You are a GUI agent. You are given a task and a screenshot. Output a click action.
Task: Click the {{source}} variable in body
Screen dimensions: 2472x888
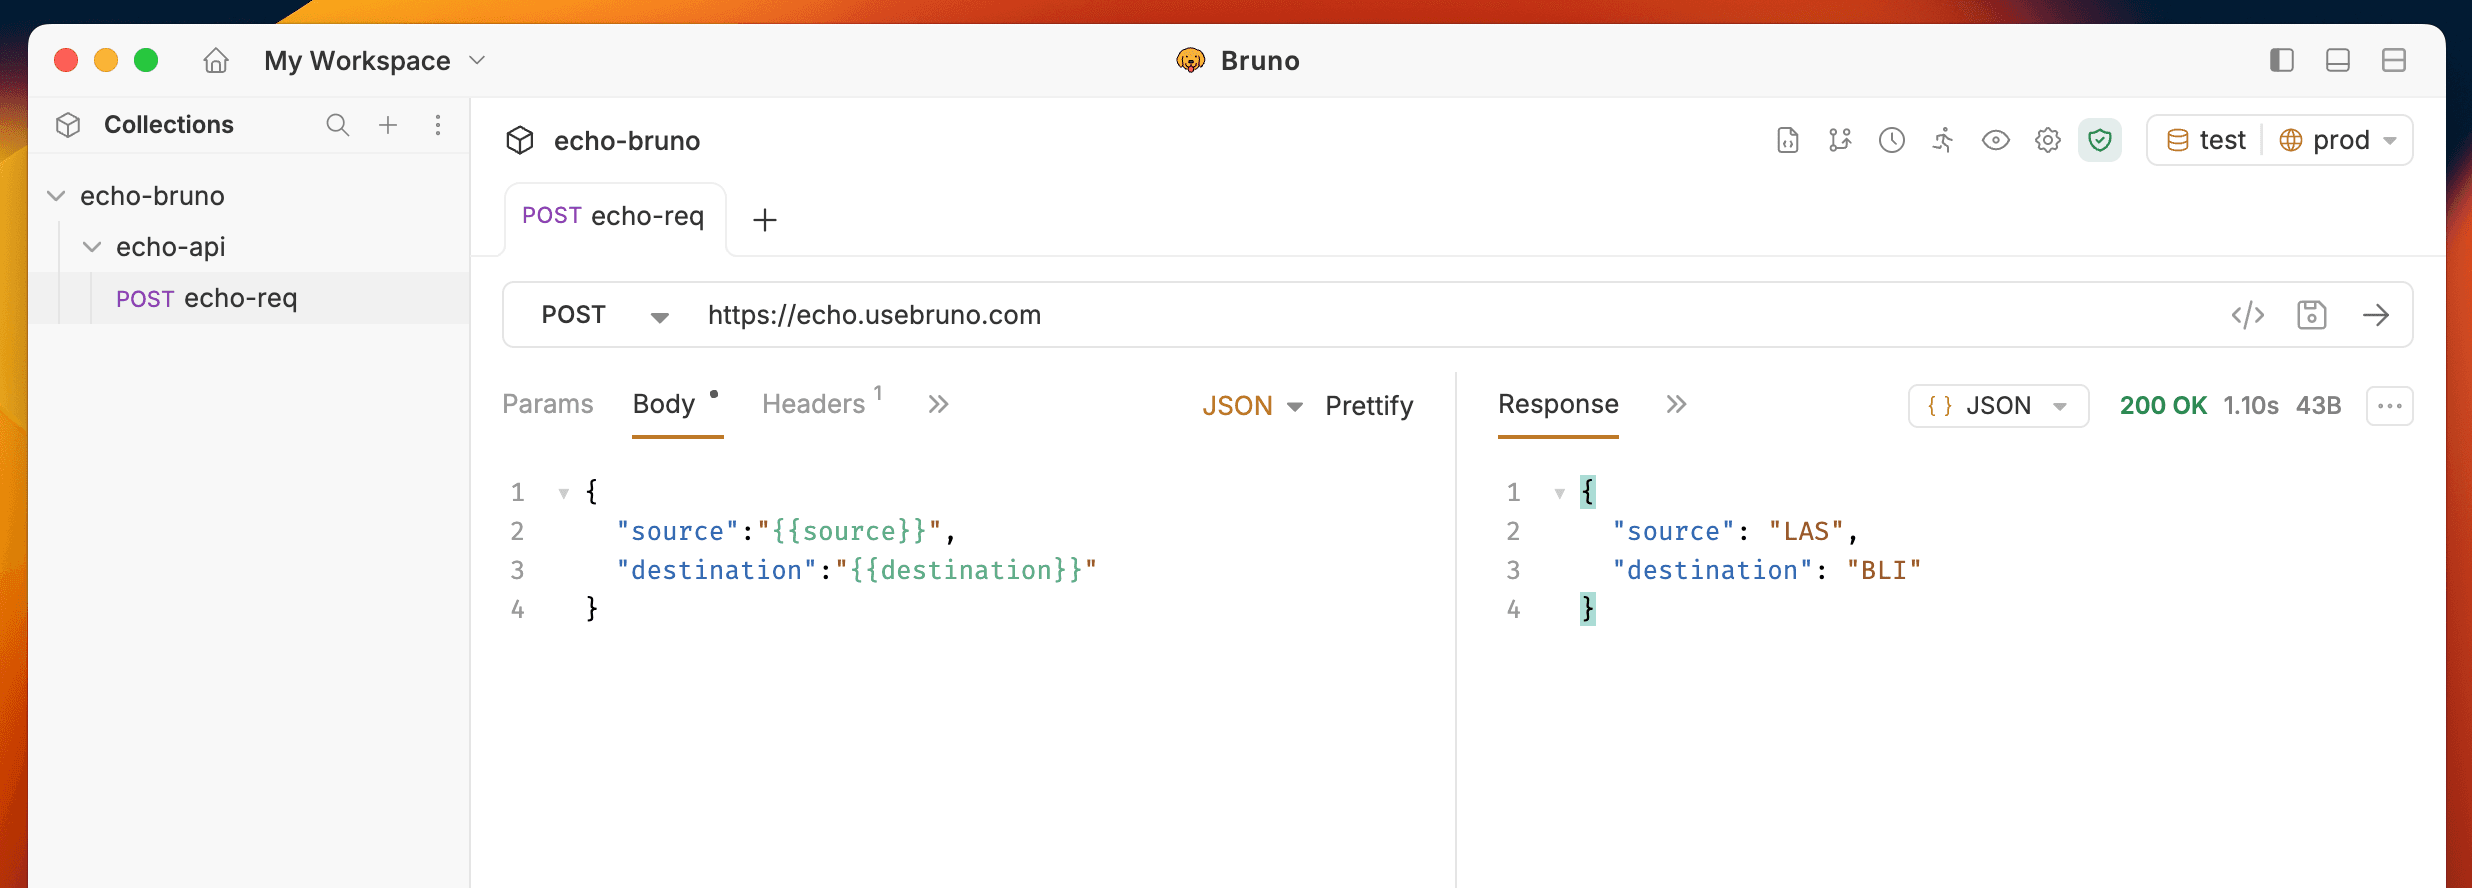coord(849,531)
